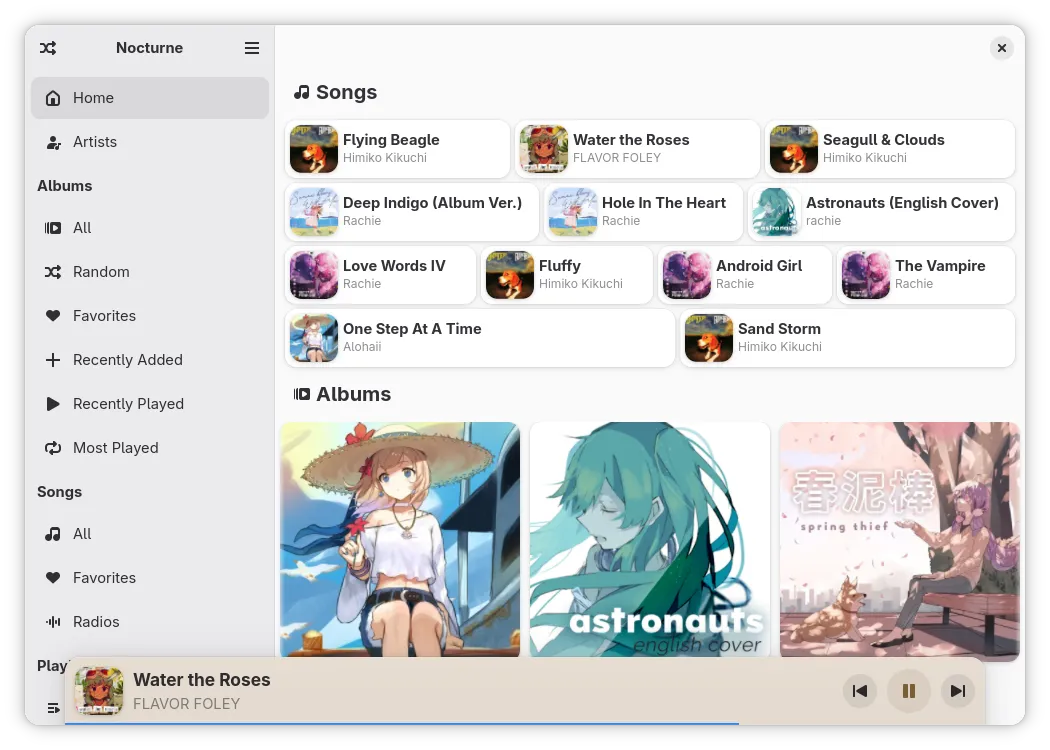
Task: Close the view with X button
Action: [x=1002, y=48]
